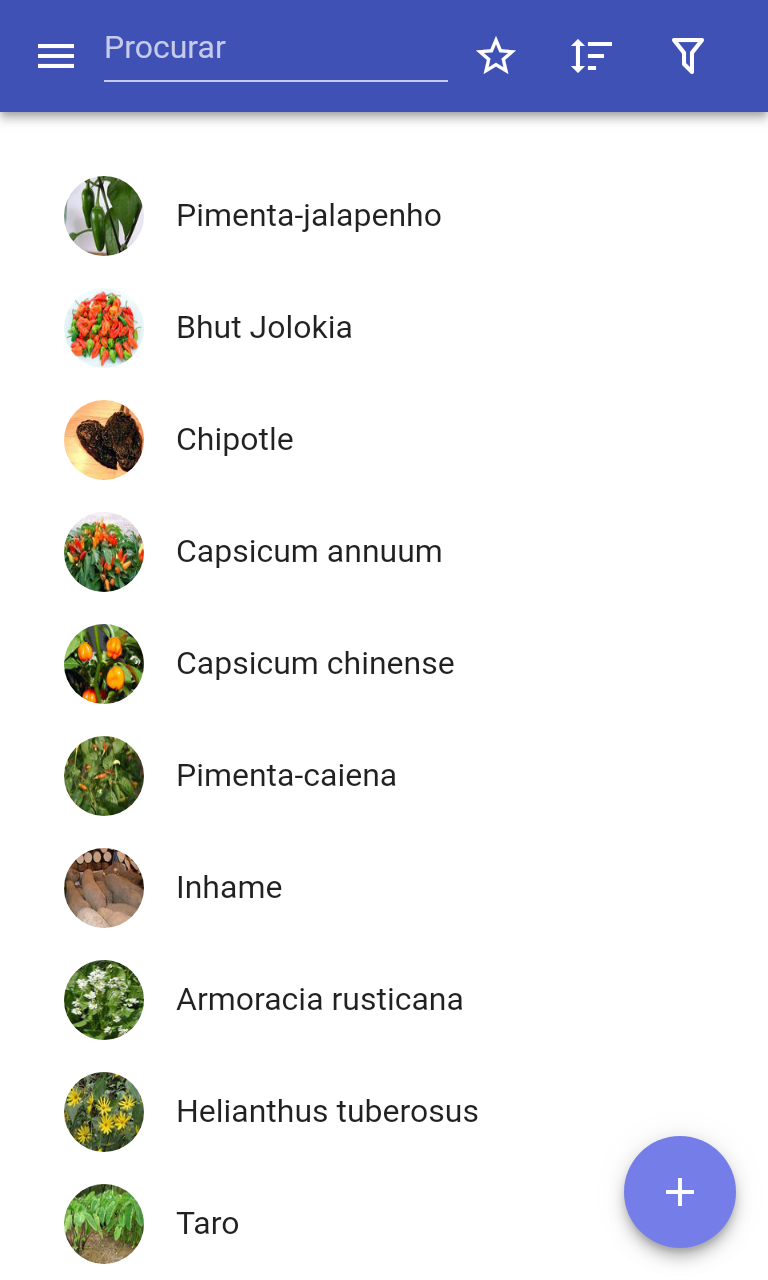Open the Pimenta-jalapenho entry

tap(308, 216)
